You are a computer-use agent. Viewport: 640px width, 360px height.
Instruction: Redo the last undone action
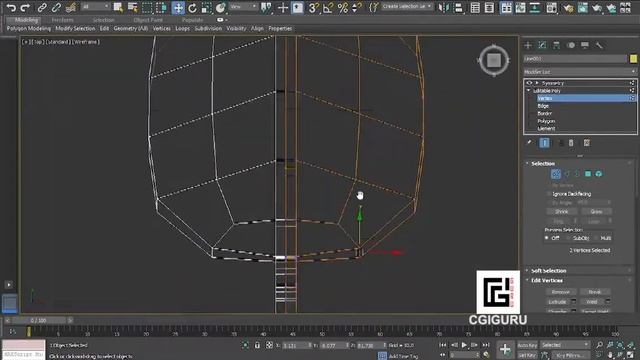click(25, 7)
